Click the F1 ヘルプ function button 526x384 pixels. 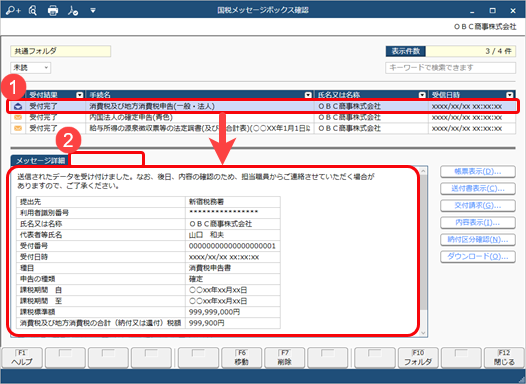[x=22, y=358]
